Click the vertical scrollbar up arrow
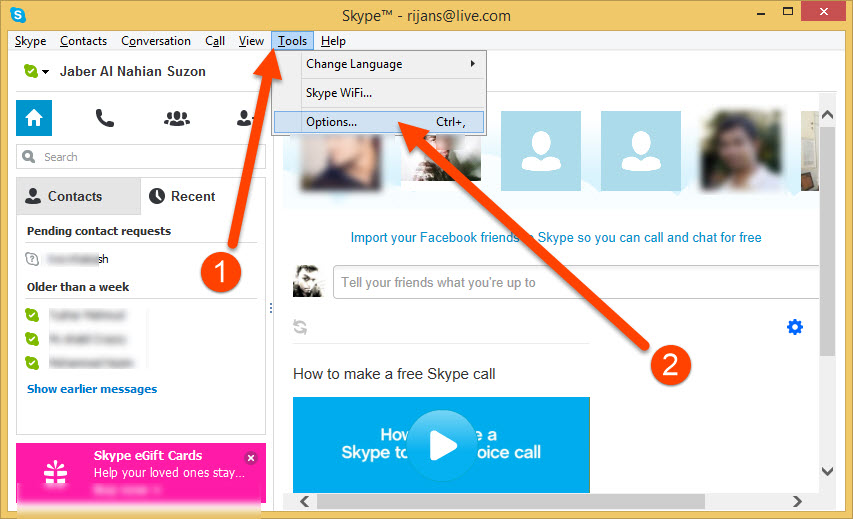Image resolution: width=853 pixels, height=519 pixels. 827,114
